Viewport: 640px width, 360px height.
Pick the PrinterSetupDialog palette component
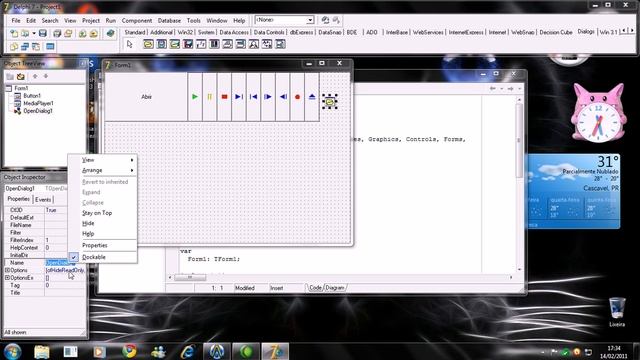(x=241, y=44)
